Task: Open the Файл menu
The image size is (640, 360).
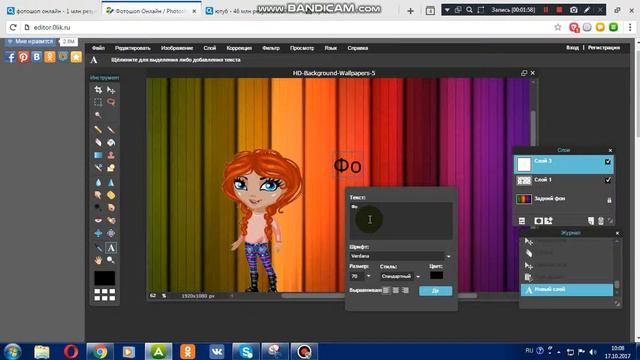Action: point(98,48)
